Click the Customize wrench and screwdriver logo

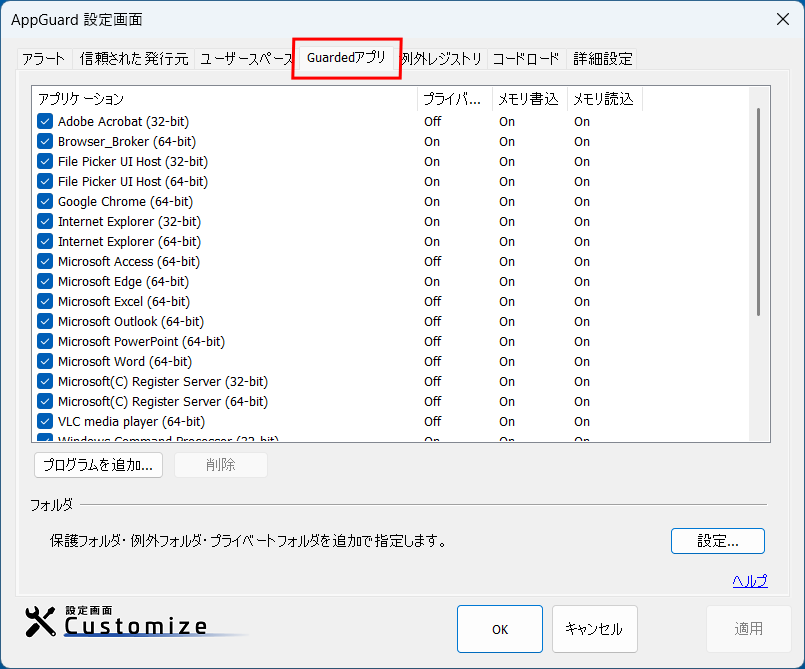tap(41, 622)
